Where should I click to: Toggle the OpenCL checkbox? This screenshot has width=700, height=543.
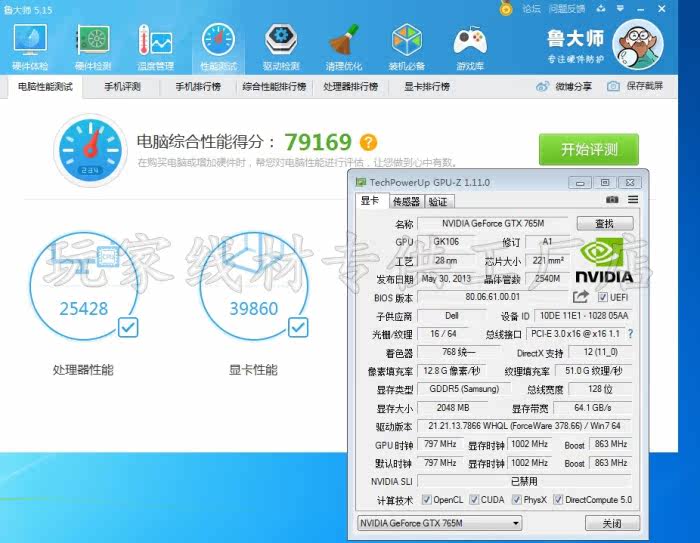tap(427, 500)
